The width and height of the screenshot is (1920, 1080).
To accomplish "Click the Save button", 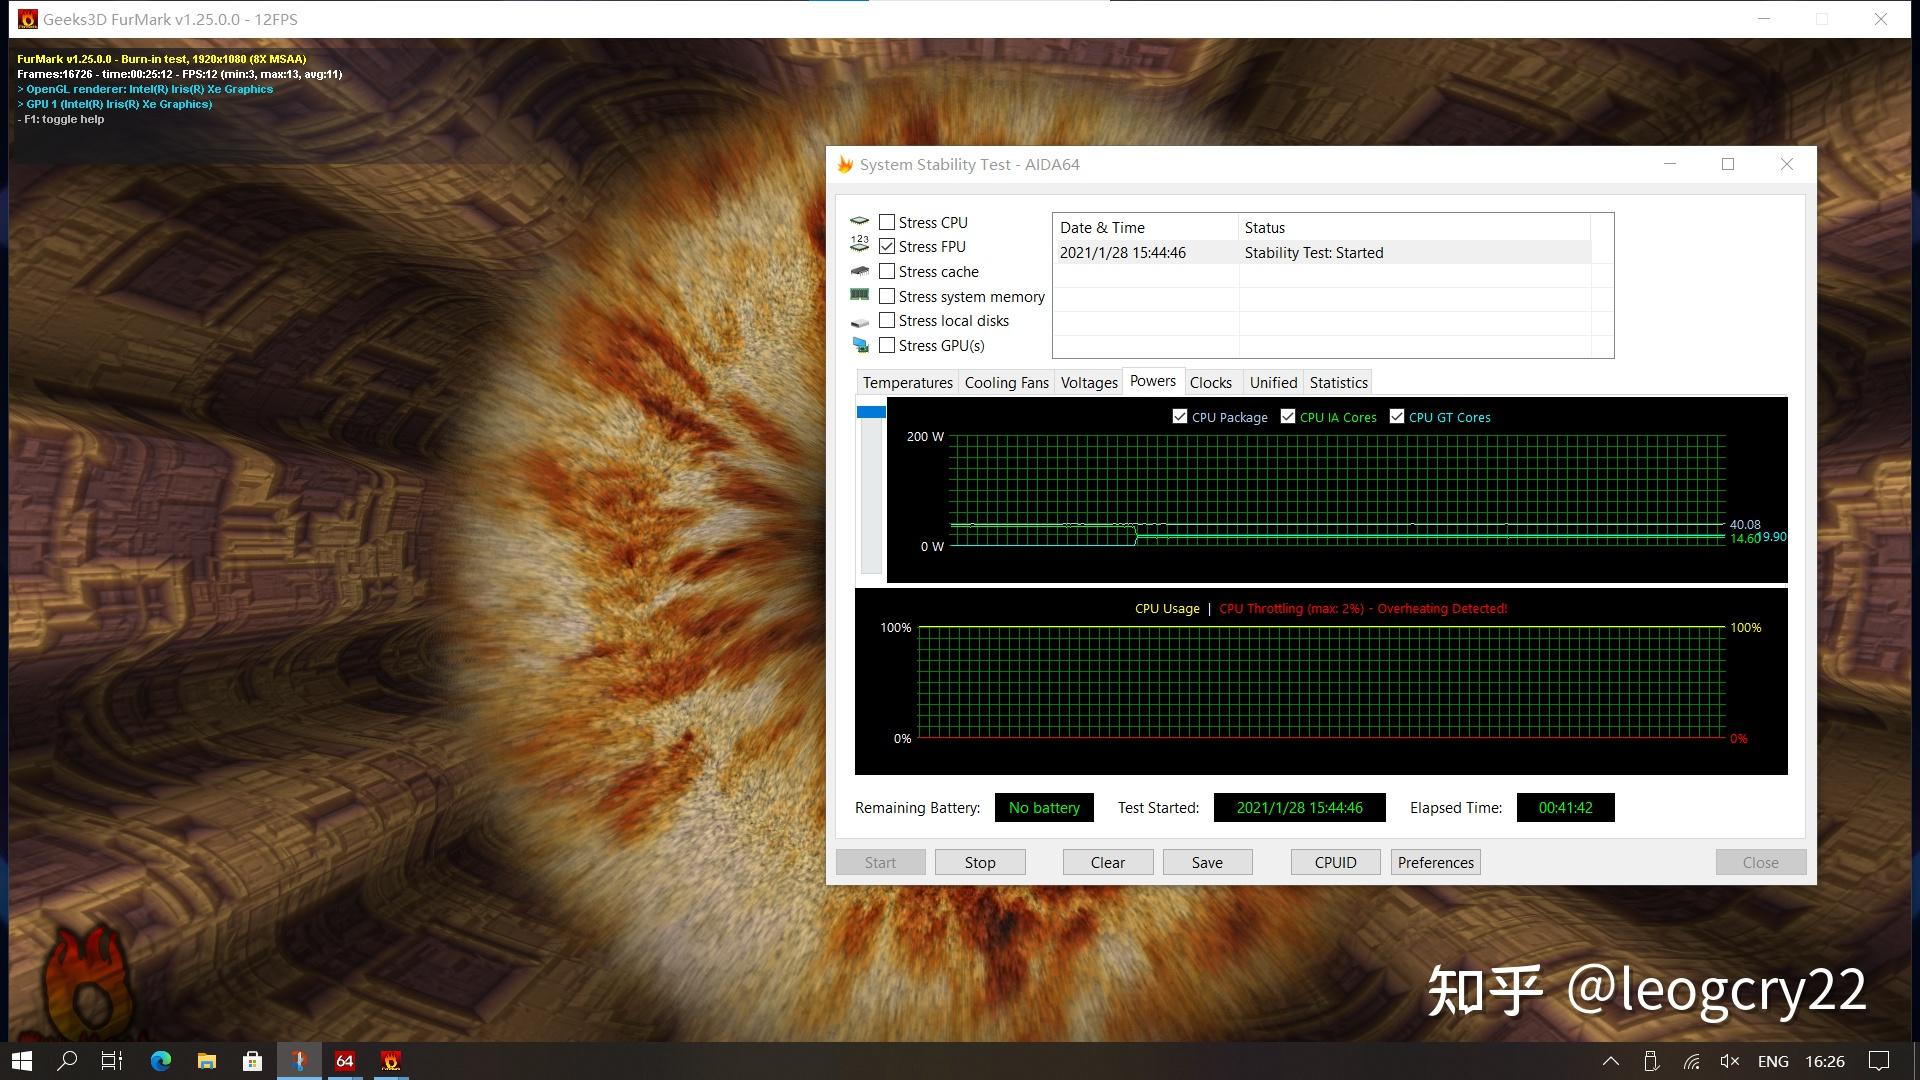I will coord(1207,862).
